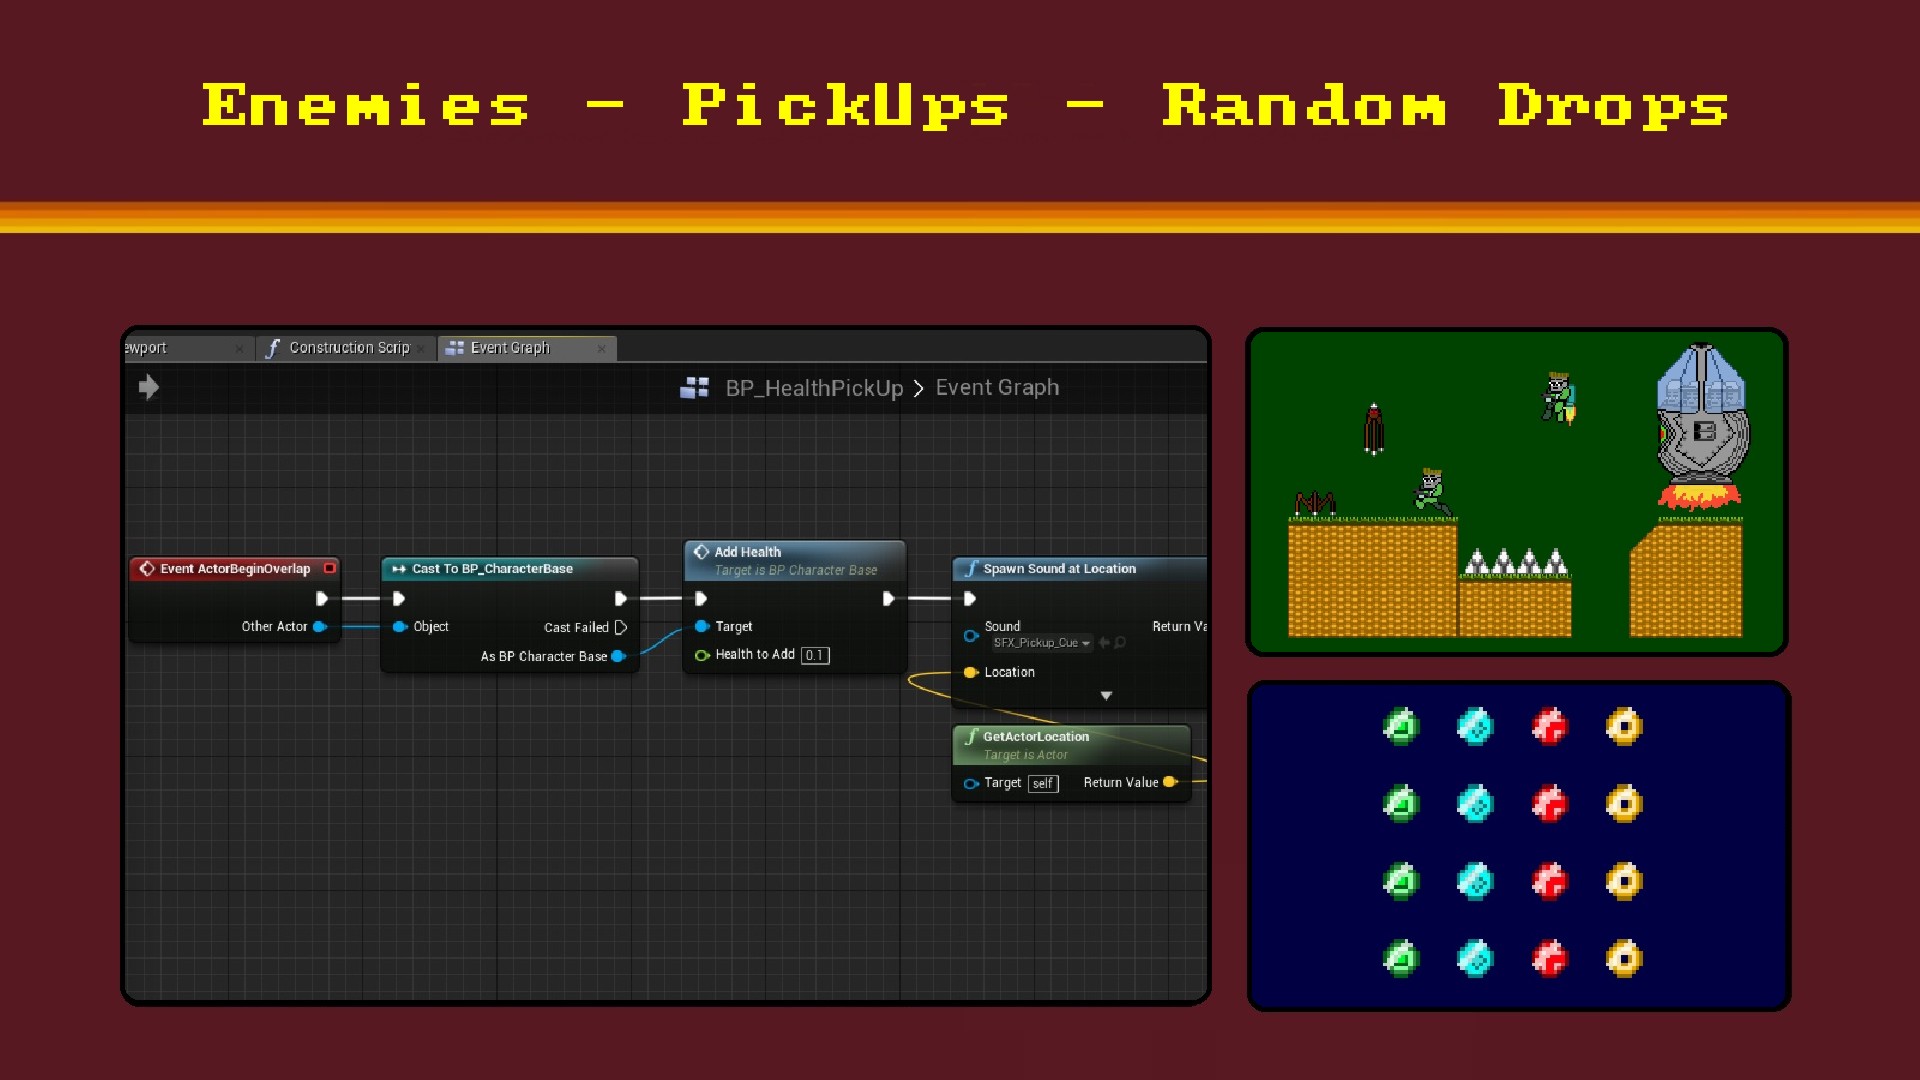Click the Cast To BP_CharacterBase node icon
The image size is (1920, 1080).
point(397,568)
